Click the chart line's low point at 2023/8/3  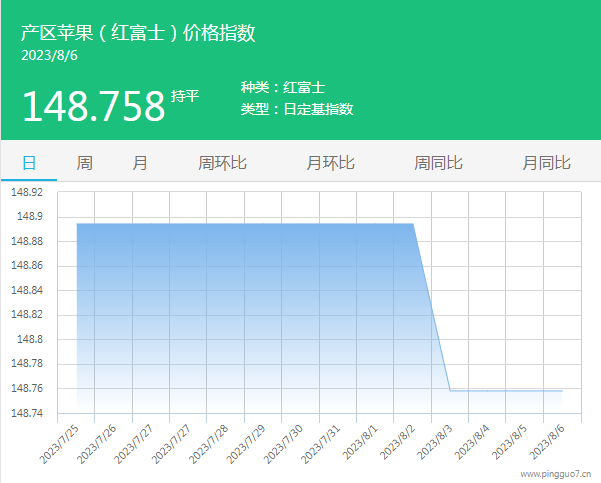pos(450,390)
